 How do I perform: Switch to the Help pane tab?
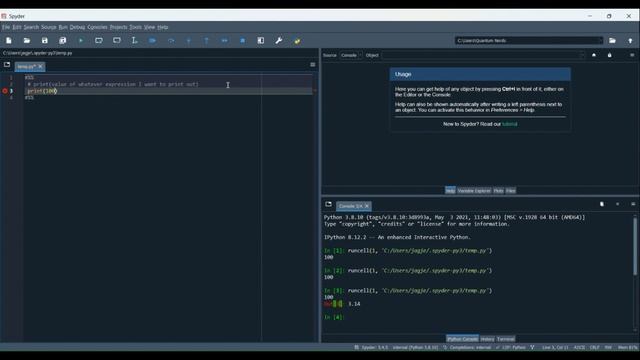[450, 191]
